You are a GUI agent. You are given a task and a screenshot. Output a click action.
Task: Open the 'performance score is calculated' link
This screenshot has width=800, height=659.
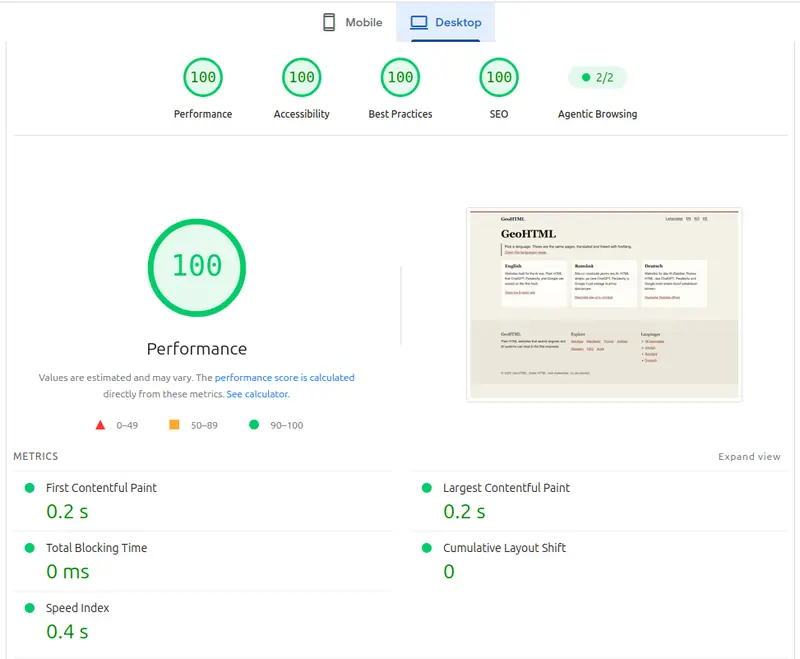click(285, 377)
